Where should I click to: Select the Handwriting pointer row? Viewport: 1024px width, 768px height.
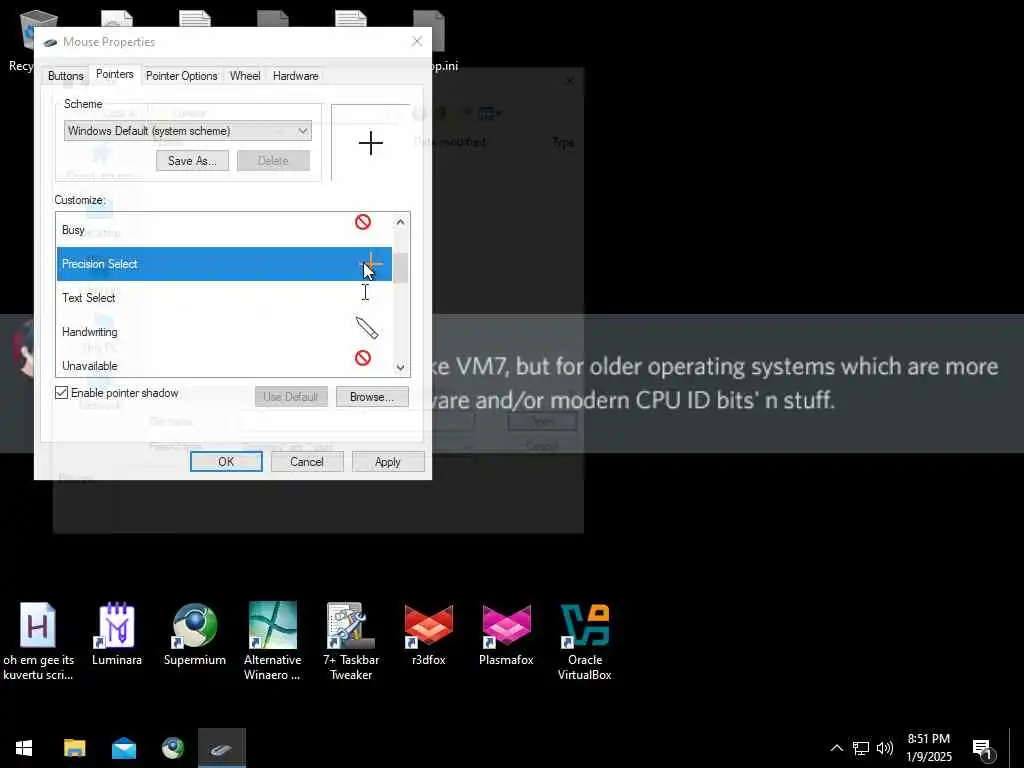[224, 332]
